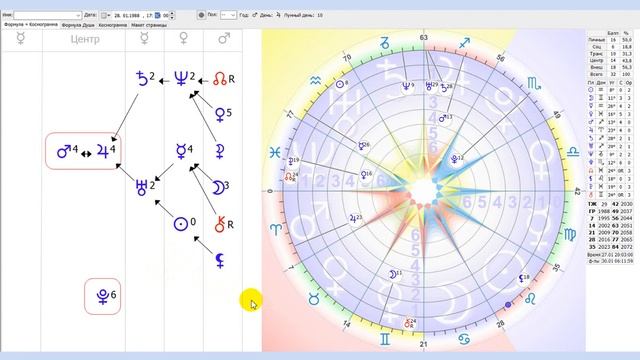Open the Пол gender dropdown
640x360 pixels.
228,15
